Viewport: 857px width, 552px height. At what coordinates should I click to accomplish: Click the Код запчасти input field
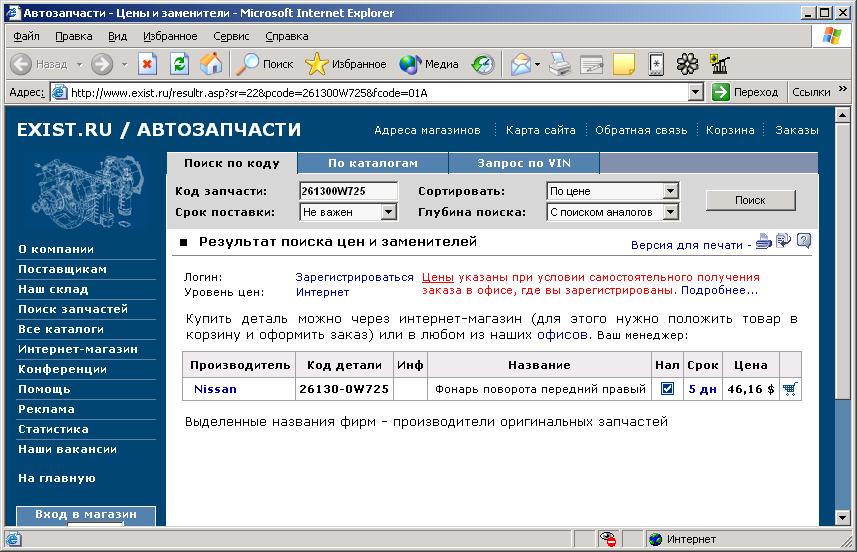(x=349, y=191)
